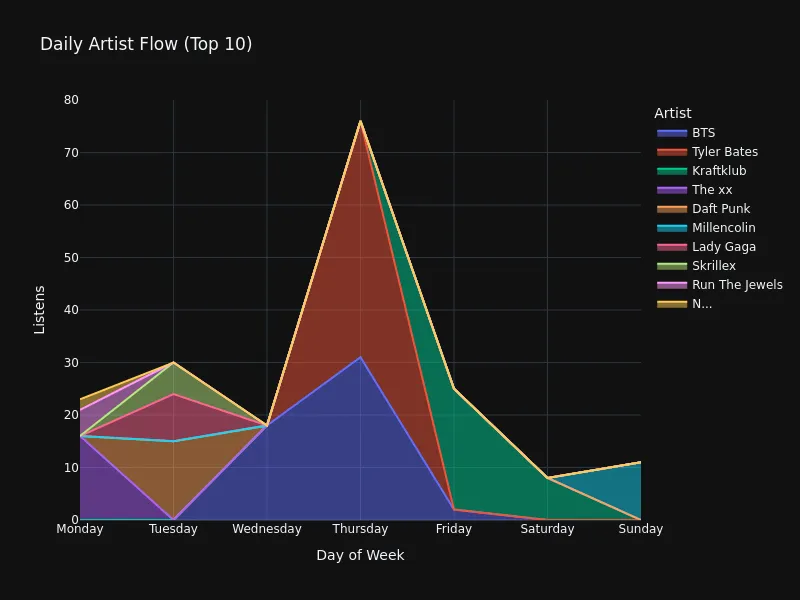The width and height of the screenshot is (800, 600).
Task: Hide Lady Gaga series via legend
Action: click(707, 246)
